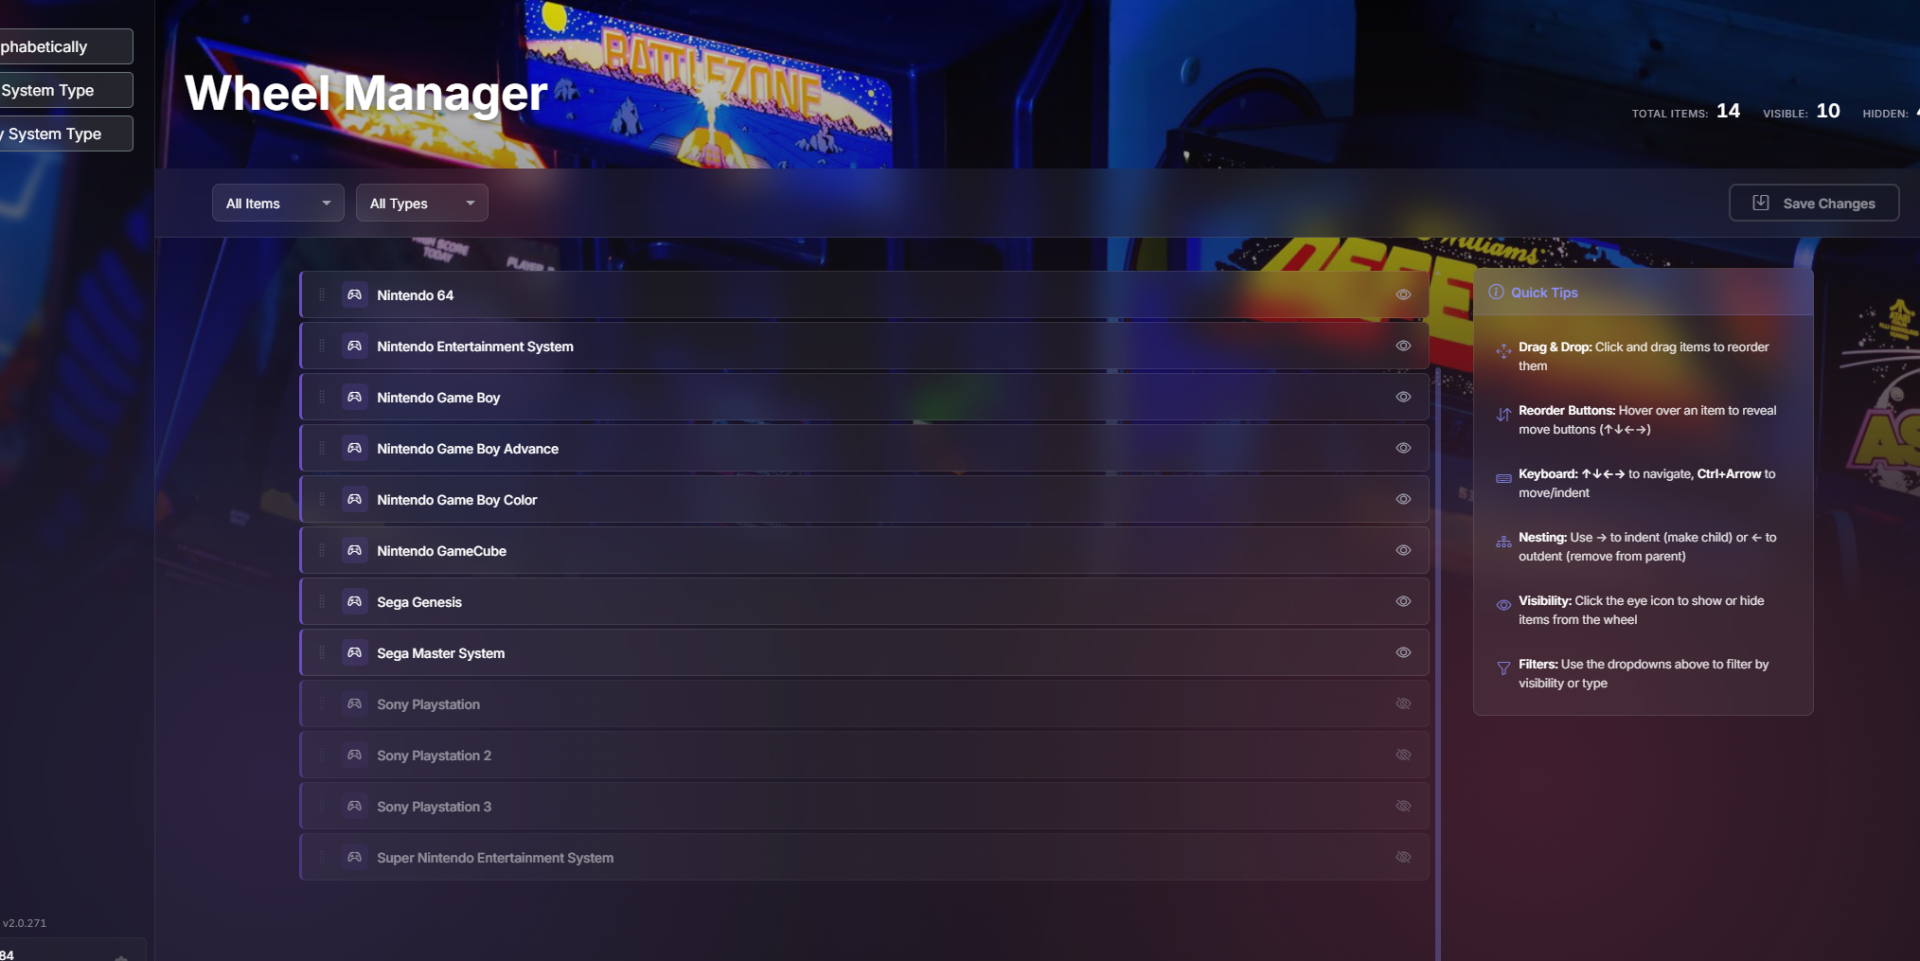Screen dimensions: 1920x961
Task: Show hidden Sony Playstation 2 item
Action: tap(1403, 755)
